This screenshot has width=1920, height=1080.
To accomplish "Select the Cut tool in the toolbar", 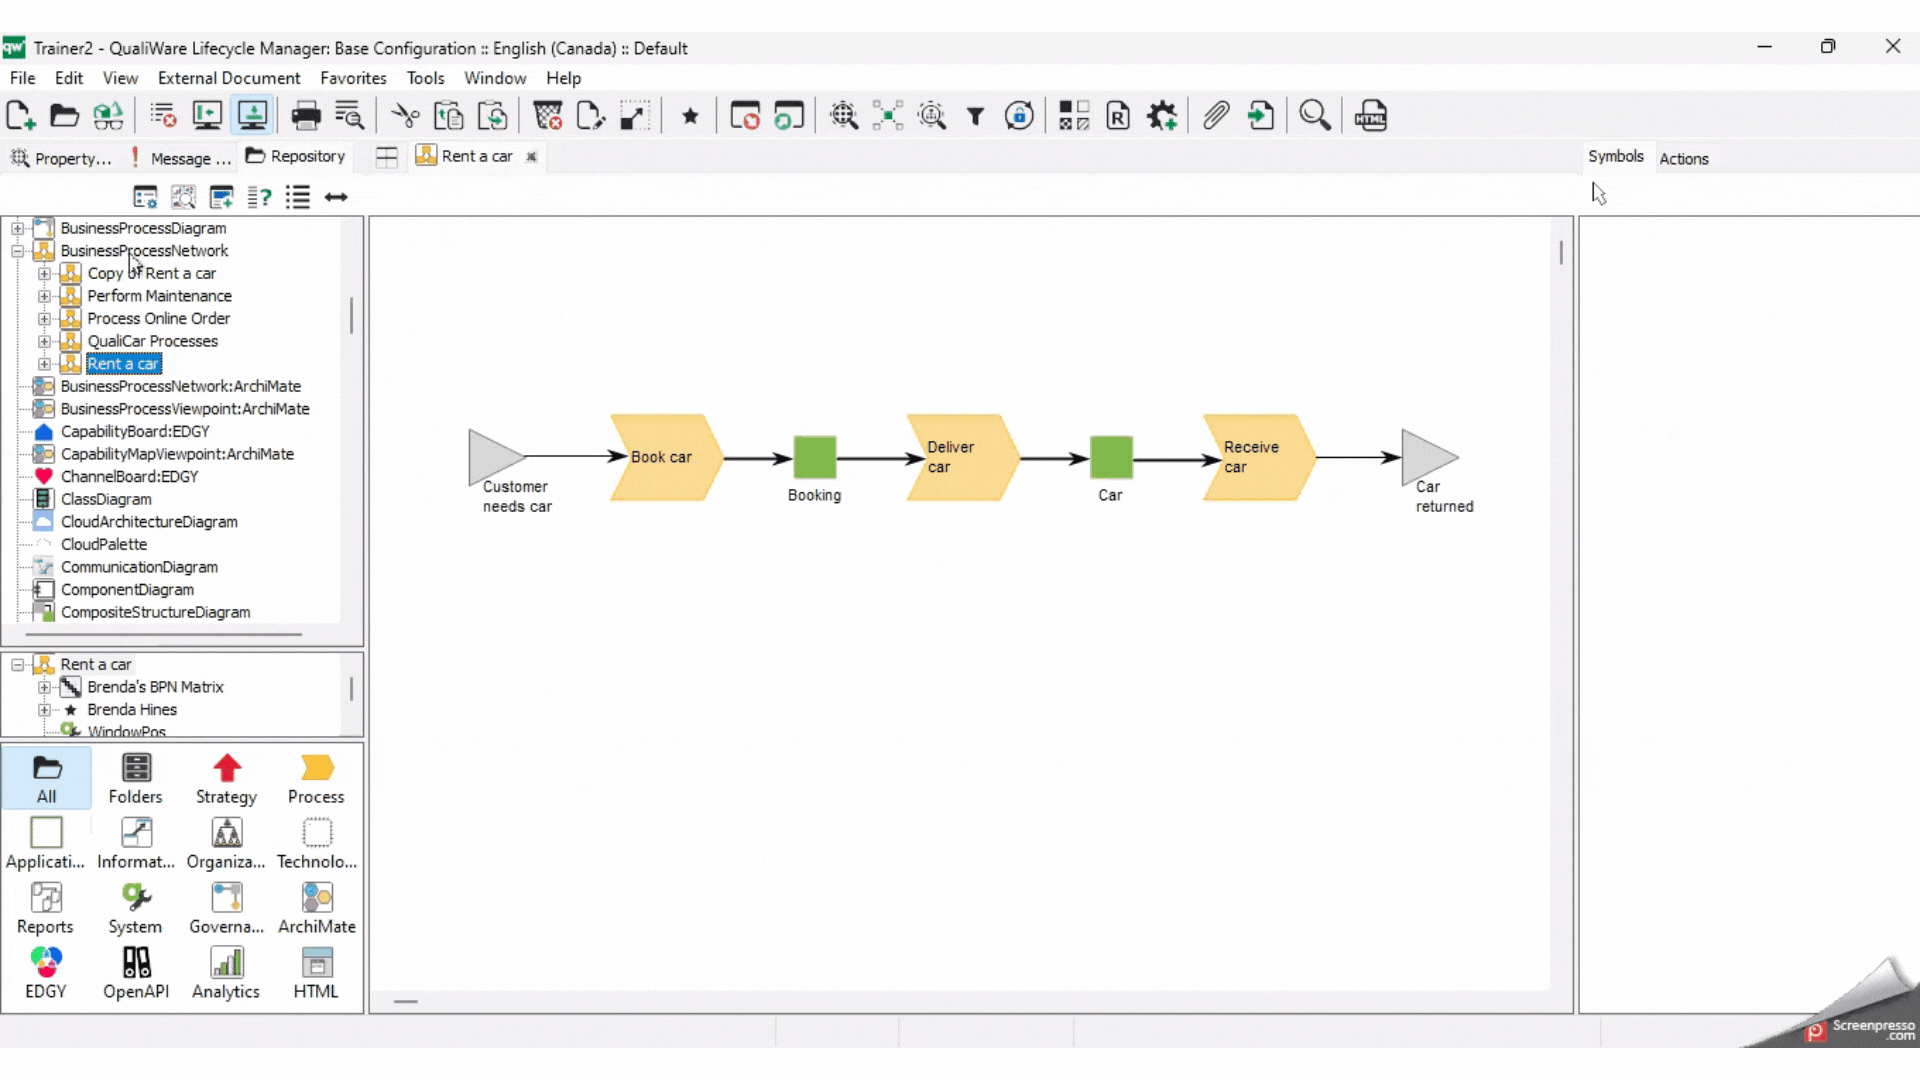I will (405, 115).
